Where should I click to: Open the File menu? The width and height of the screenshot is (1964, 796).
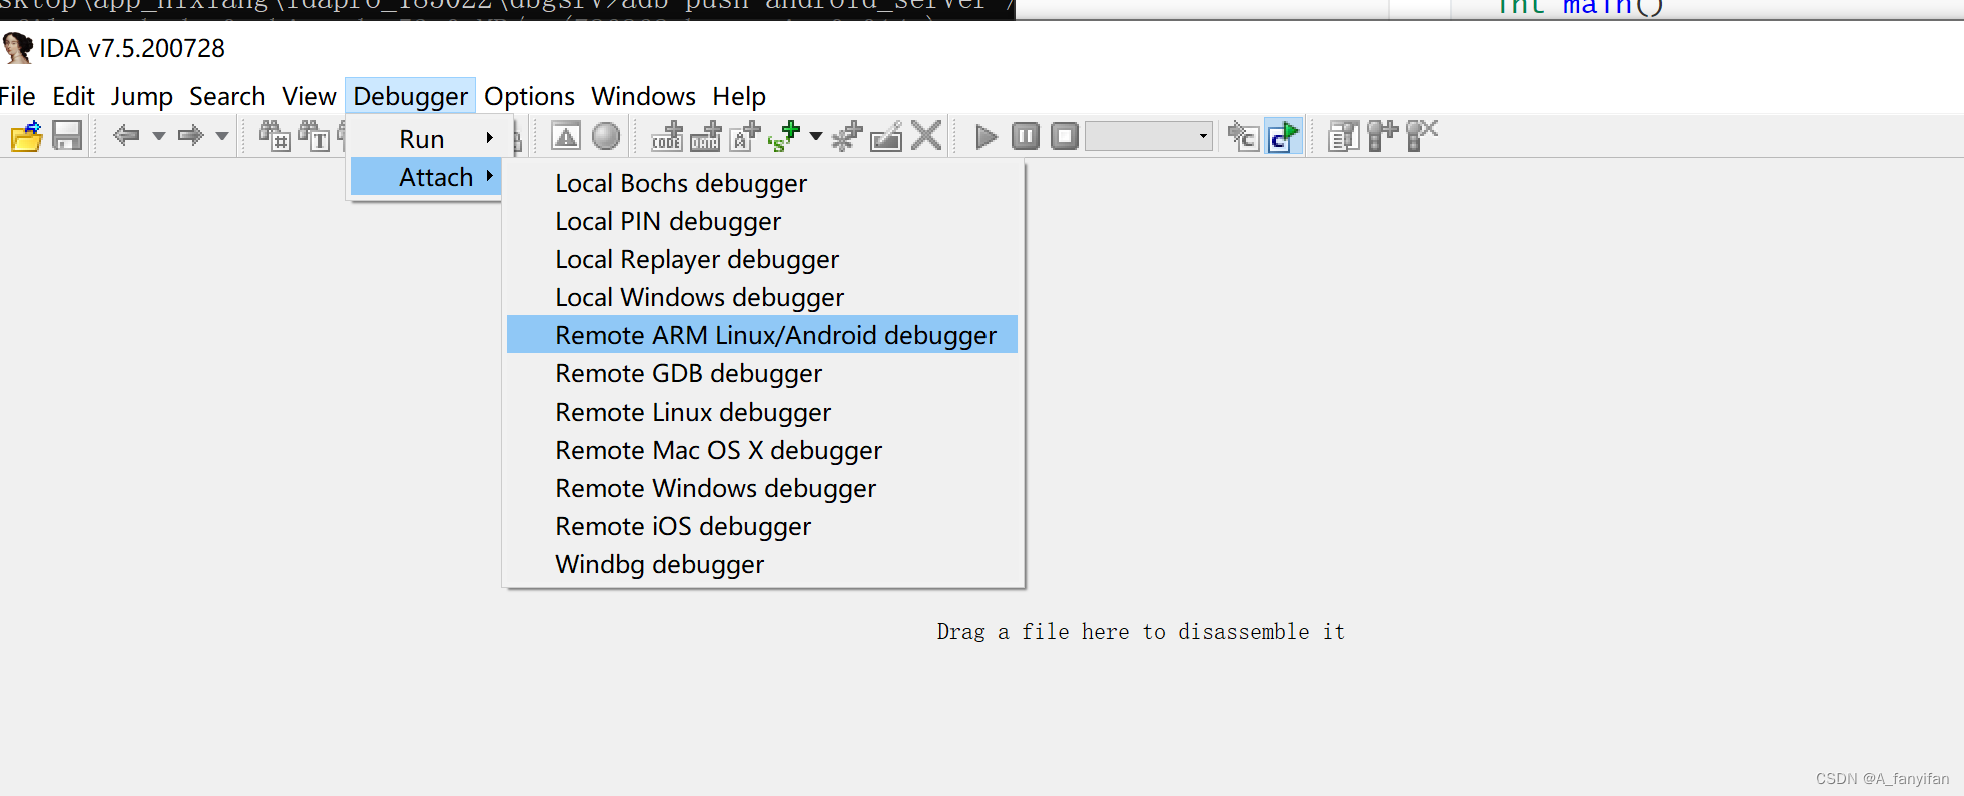click(x=17, y=96)
